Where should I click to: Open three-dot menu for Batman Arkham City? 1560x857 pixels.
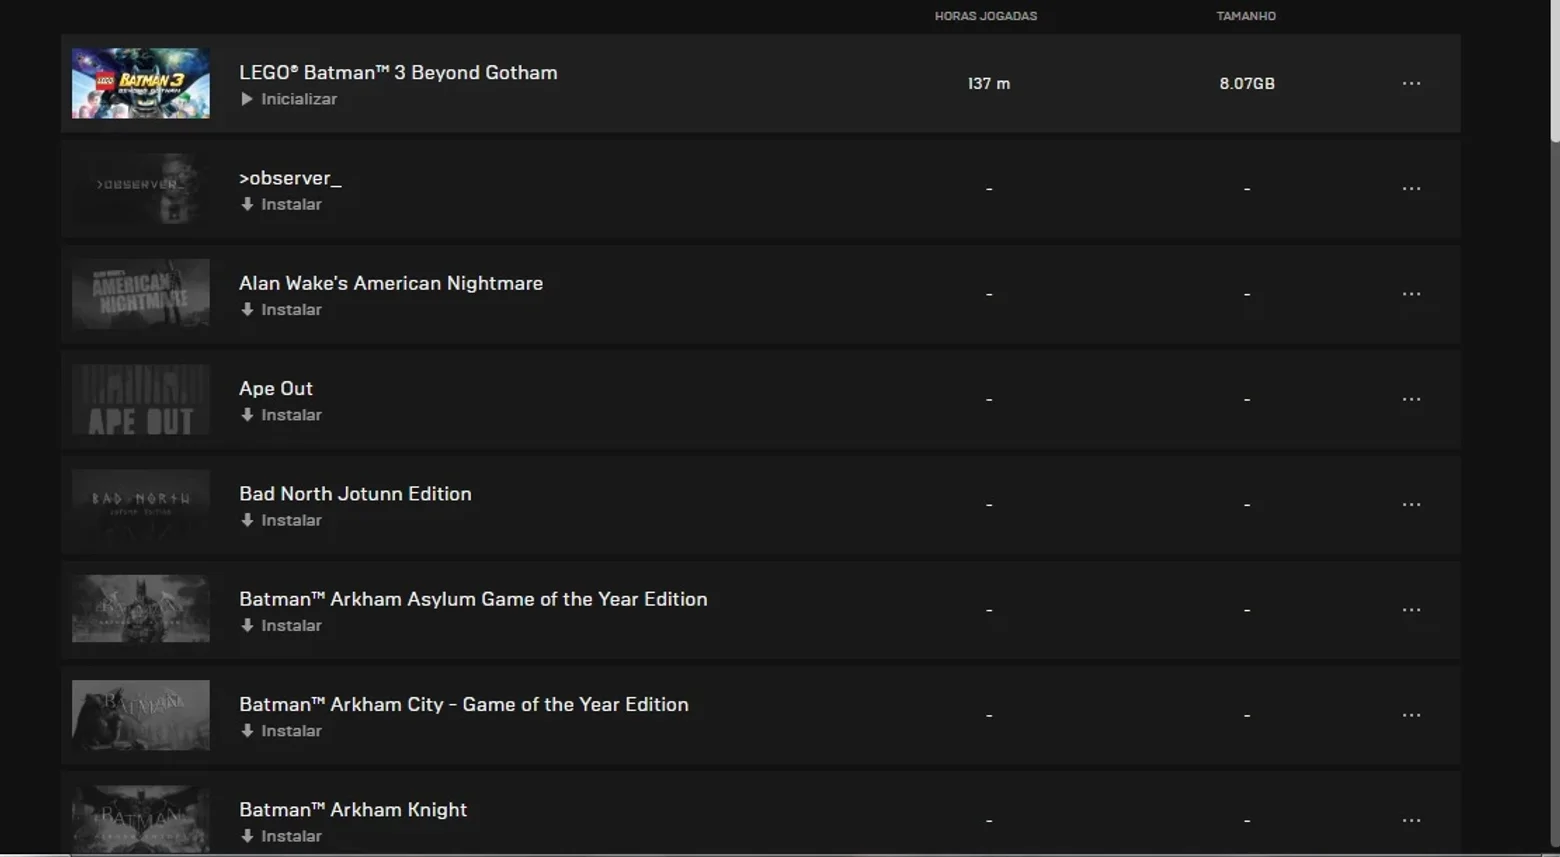point(1411,715)
